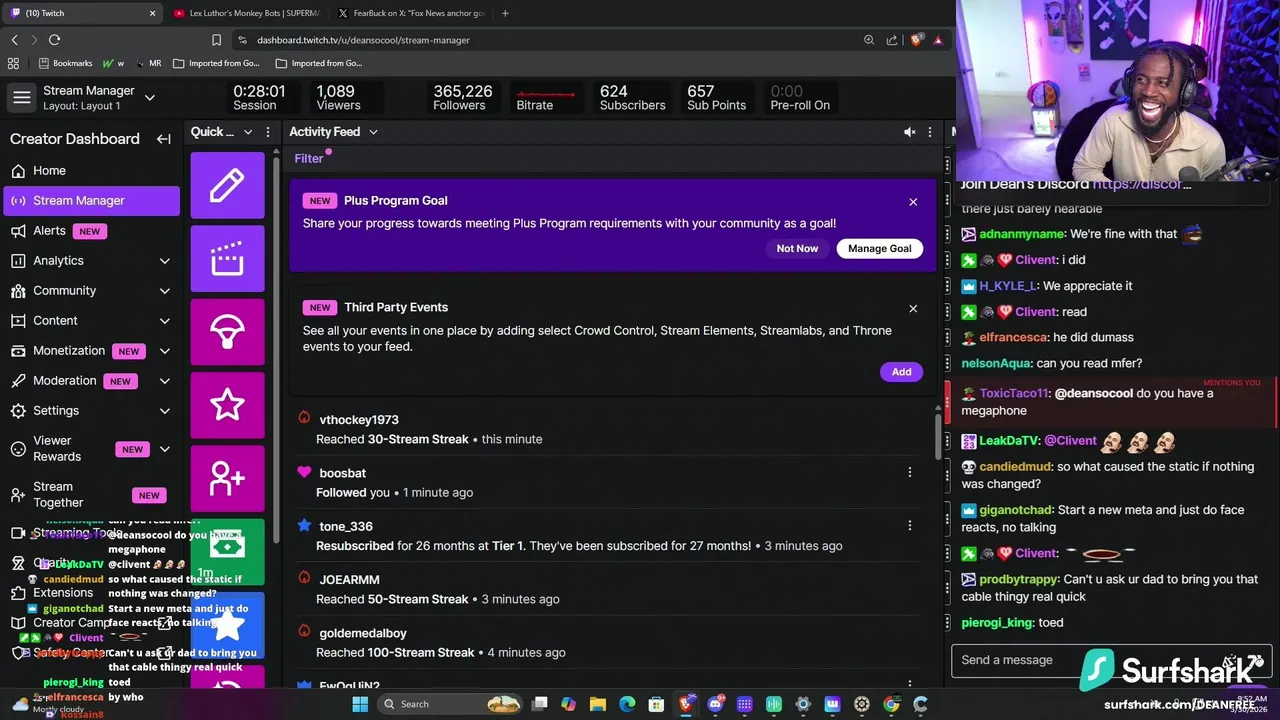Expand the Content section
The image size is (1280, 720).
165,321
